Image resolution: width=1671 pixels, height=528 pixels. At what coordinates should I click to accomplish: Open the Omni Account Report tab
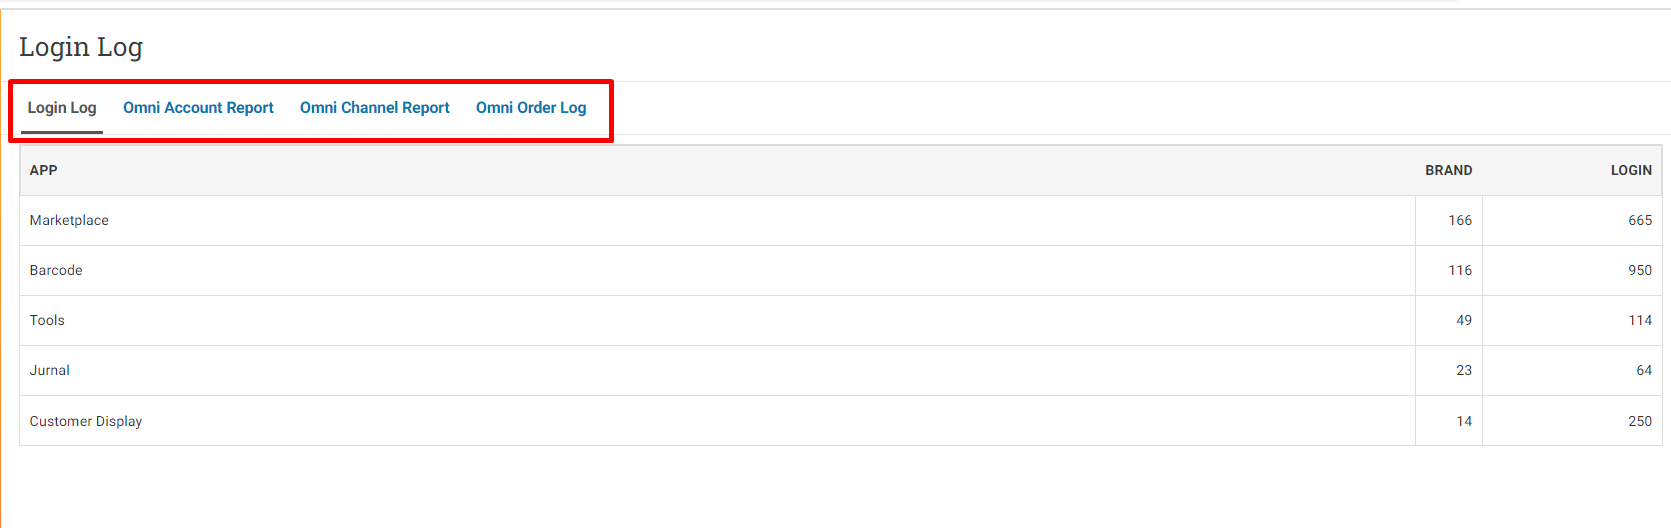(x=198, y=108)
